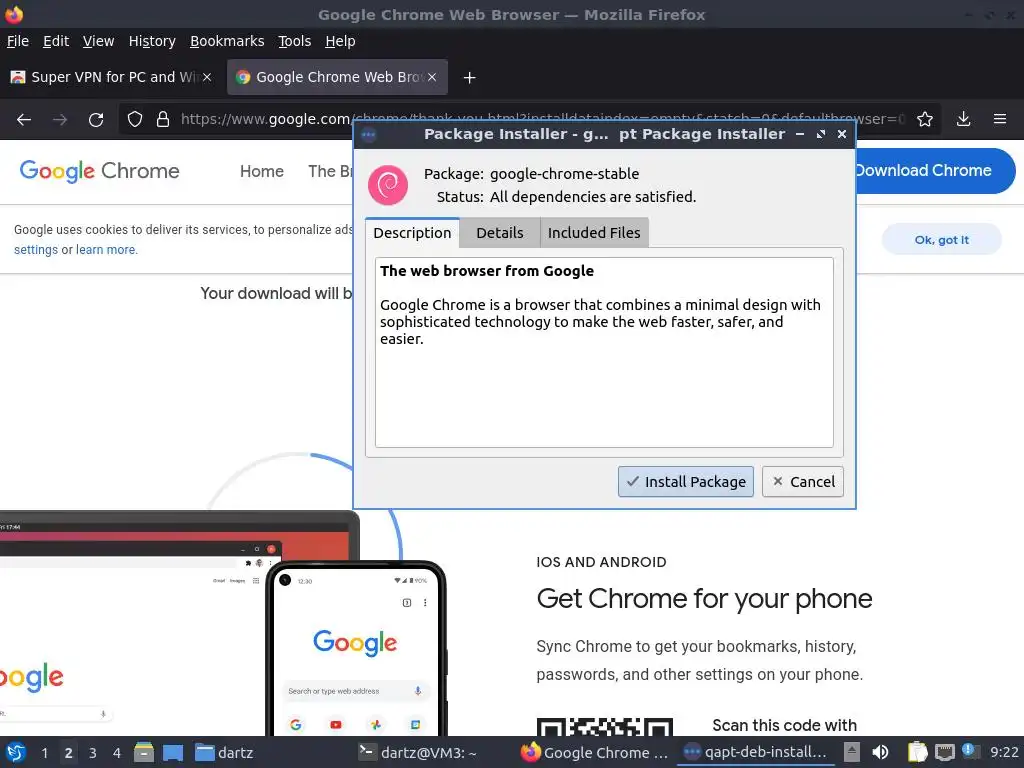
Task: Click the phone mockup image showing Google
Action: [357, 650]
